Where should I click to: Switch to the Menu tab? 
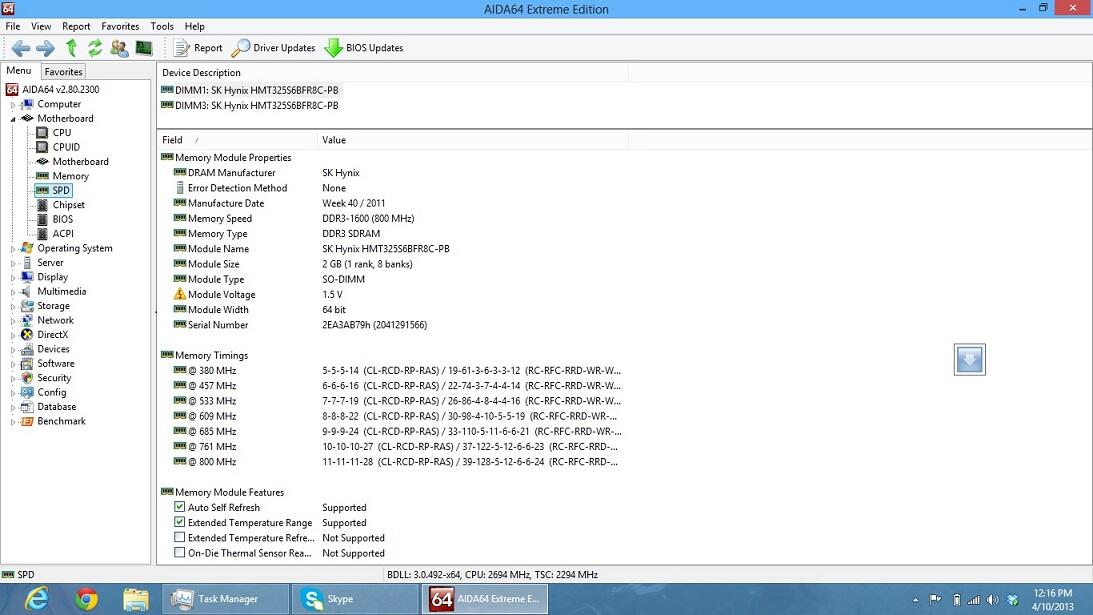click(x=19, y=71)
